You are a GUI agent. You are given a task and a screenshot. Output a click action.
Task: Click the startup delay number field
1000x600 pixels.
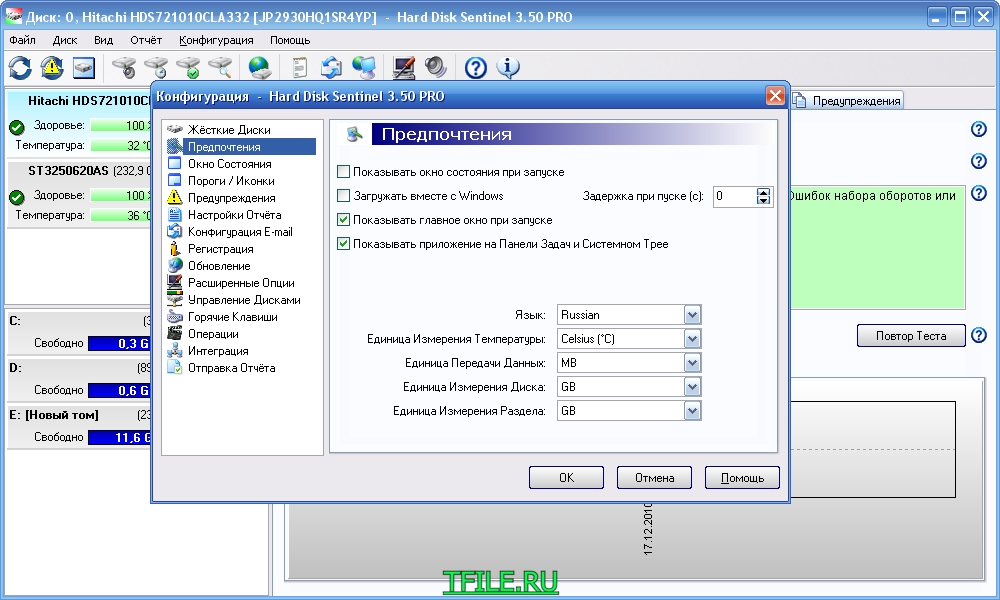[x=734, y=196]
